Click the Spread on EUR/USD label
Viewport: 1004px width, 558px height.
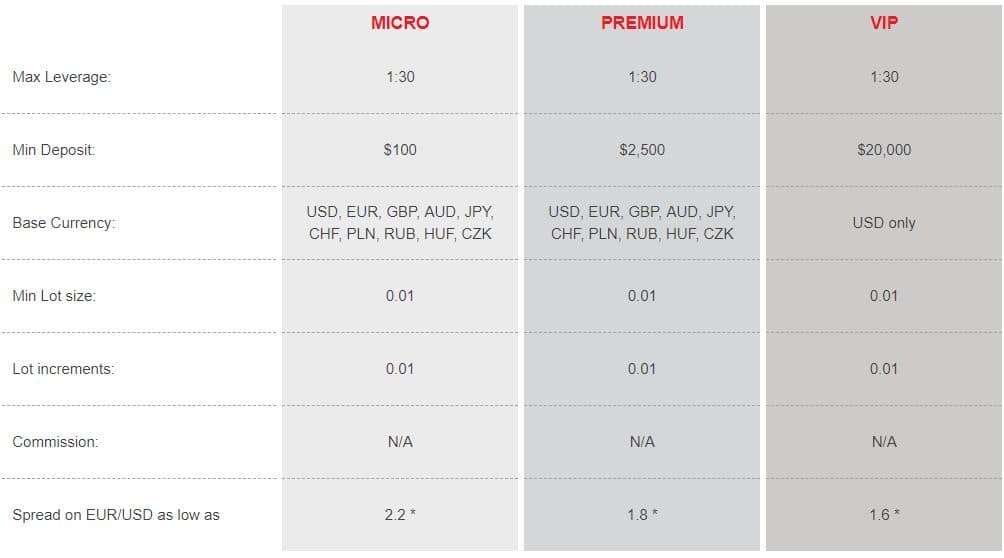click(116, 515)
